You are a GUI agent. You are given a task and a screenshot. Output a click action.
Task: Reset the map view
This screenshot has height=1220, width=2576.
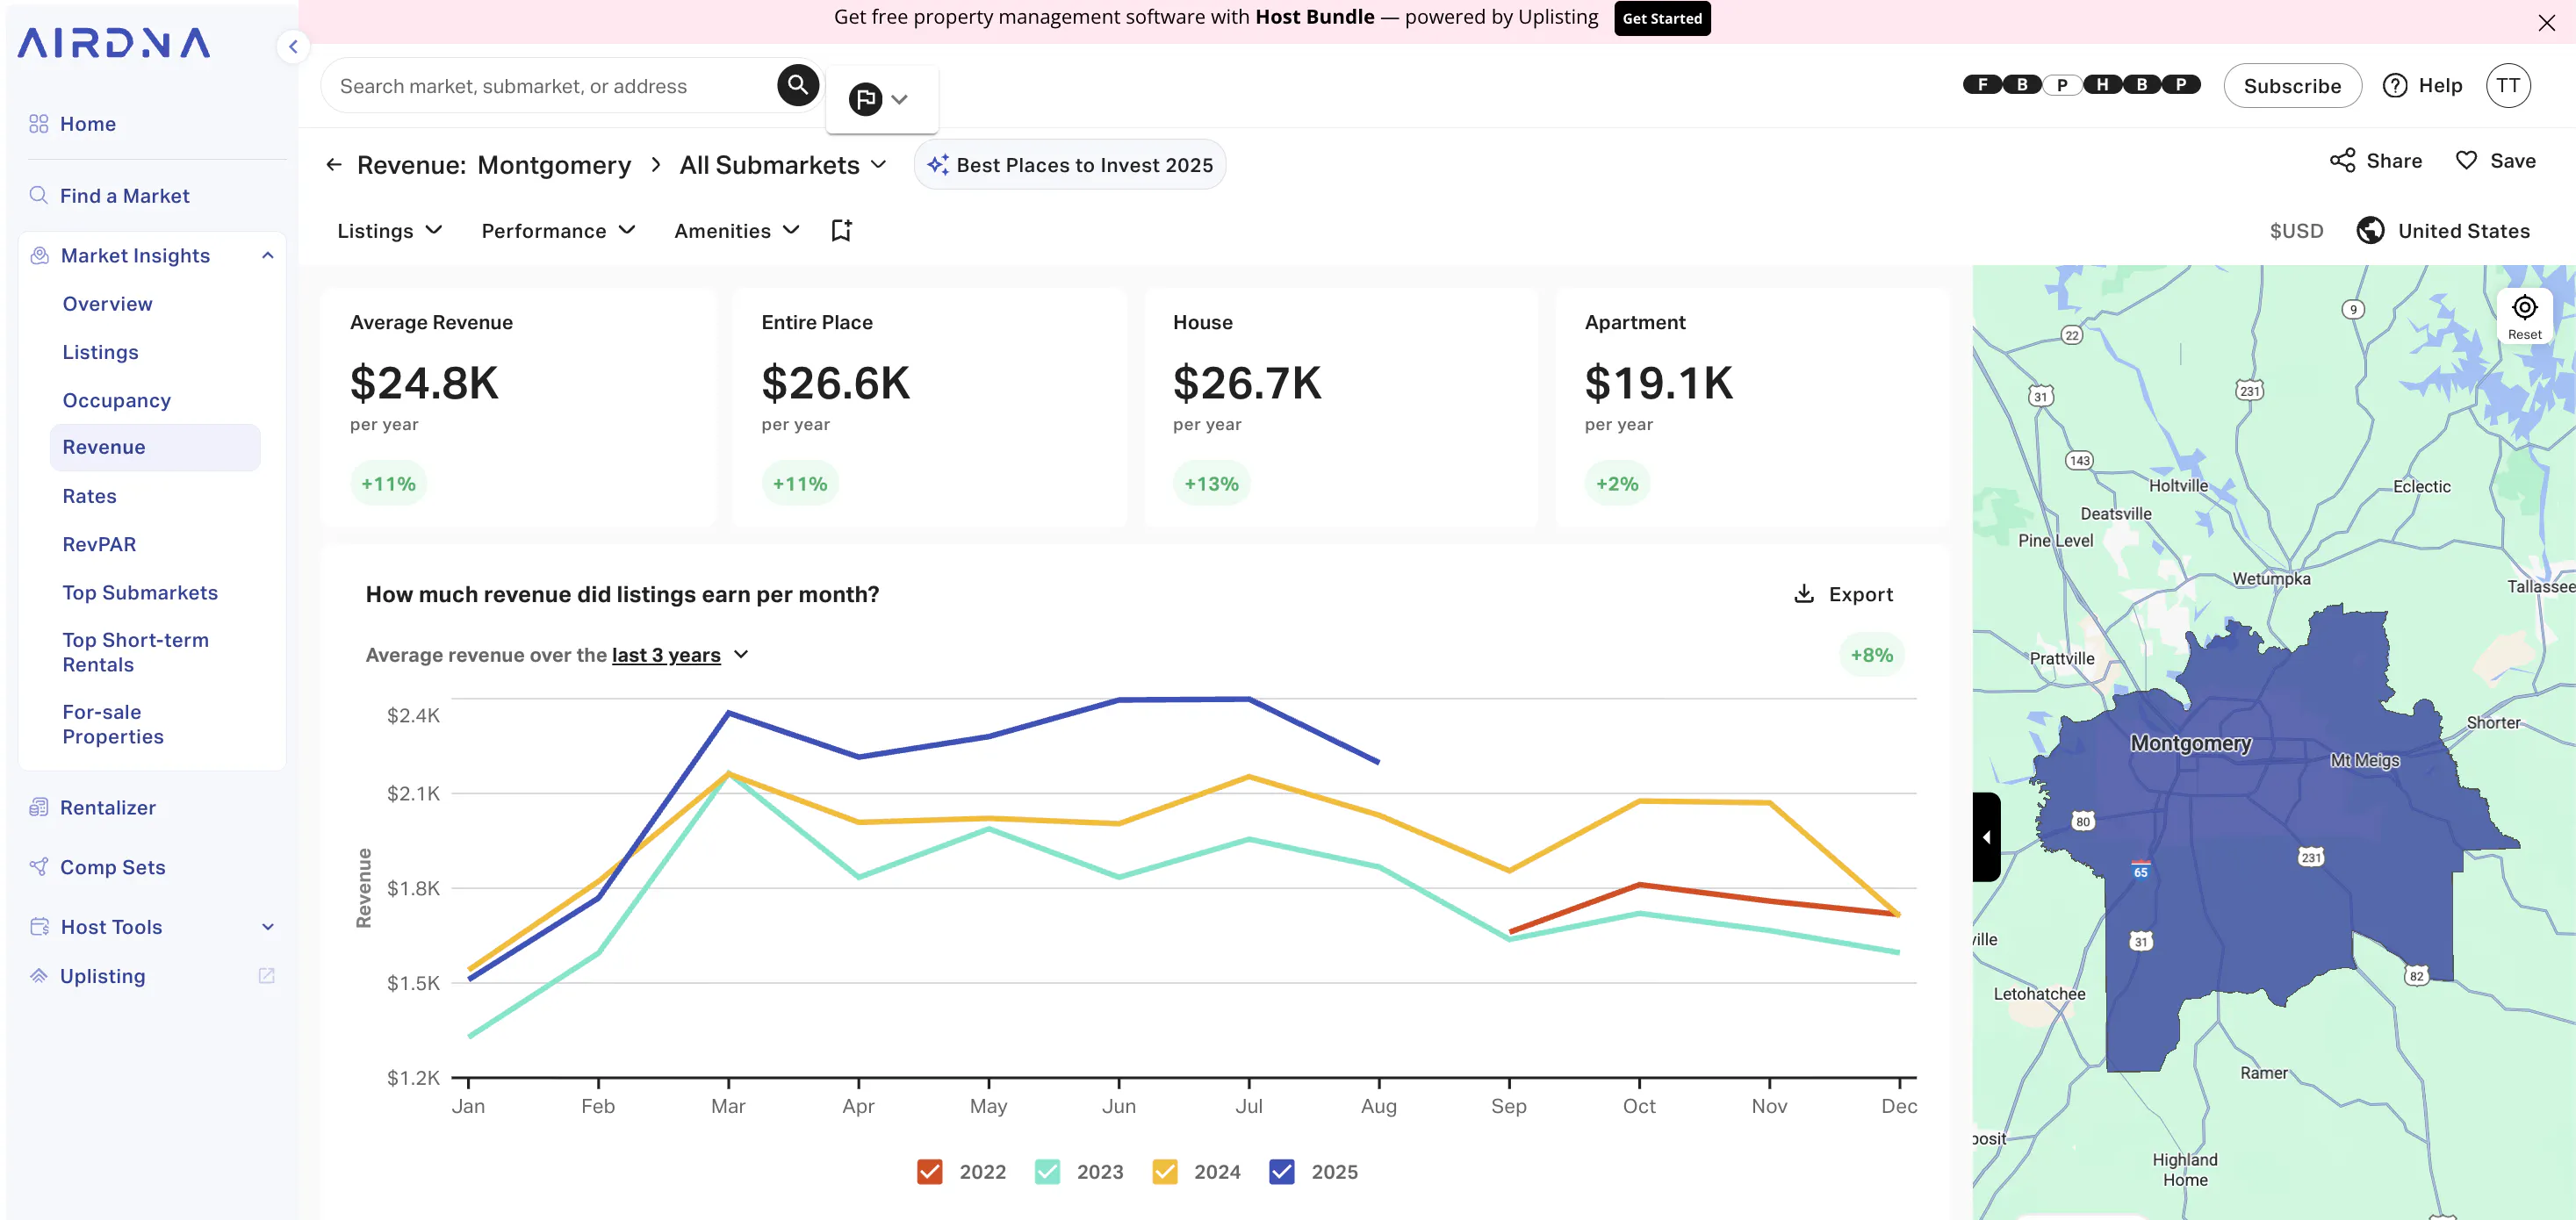[2523, 316]
